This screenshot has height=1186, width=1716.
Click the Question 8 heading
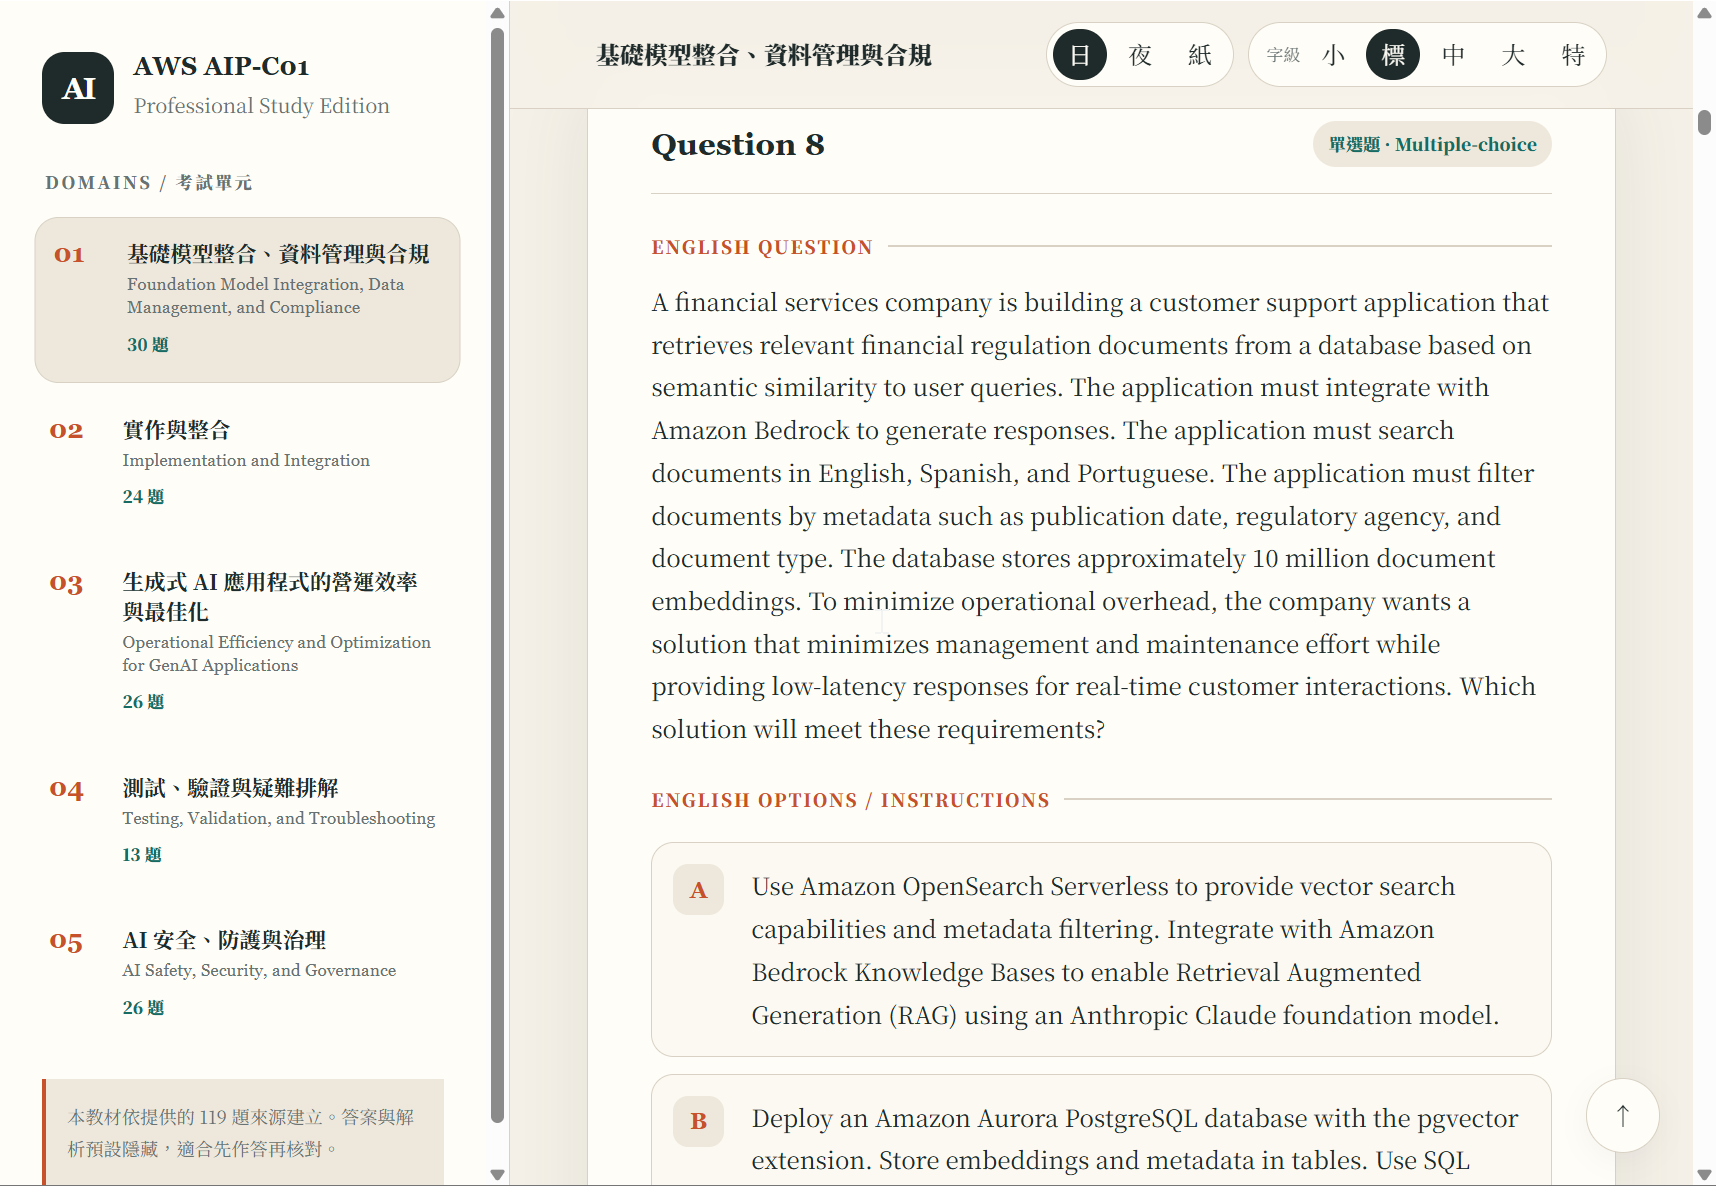pos(738,144)
